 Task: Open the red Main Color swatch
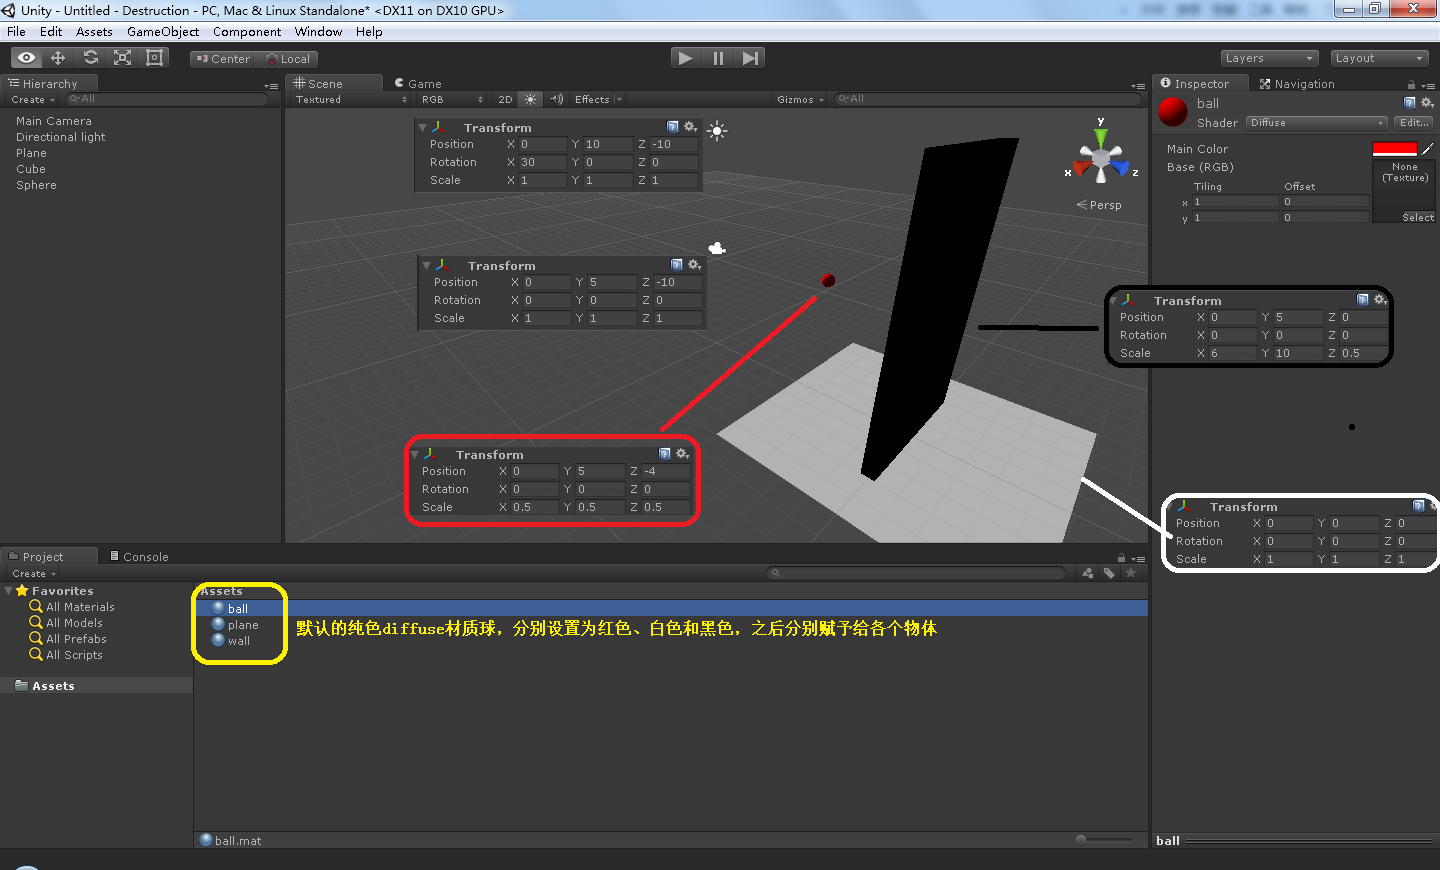pos(1395,149)
